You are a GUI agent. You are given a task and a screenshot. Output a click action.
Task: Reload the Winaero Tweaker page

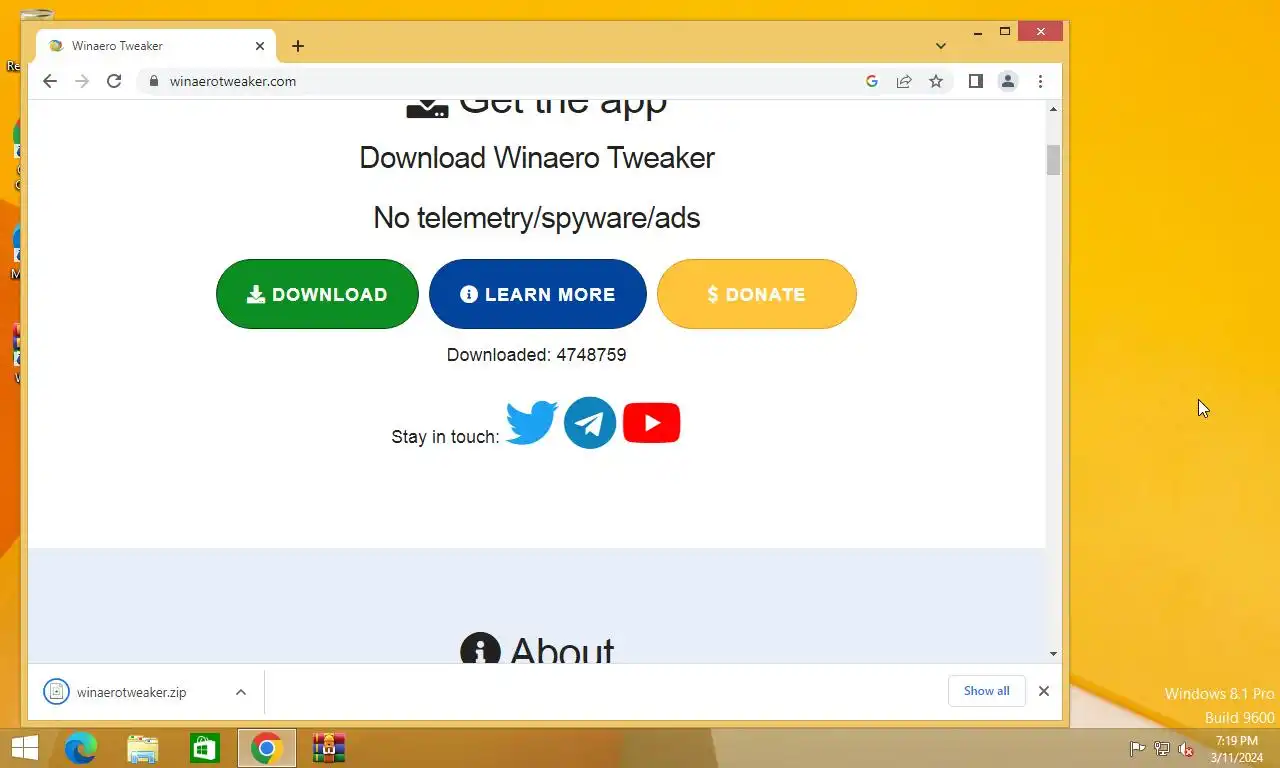(x=114, y=81)
